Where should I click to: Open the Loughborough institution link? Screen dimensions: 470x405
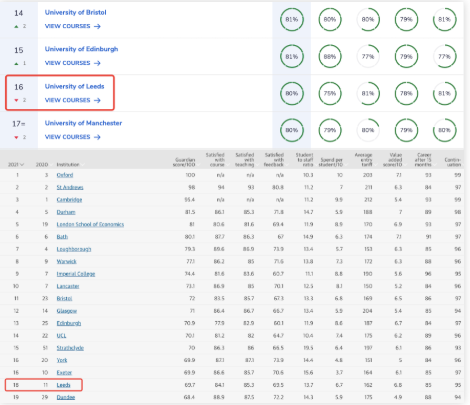[x=74, y=249]
